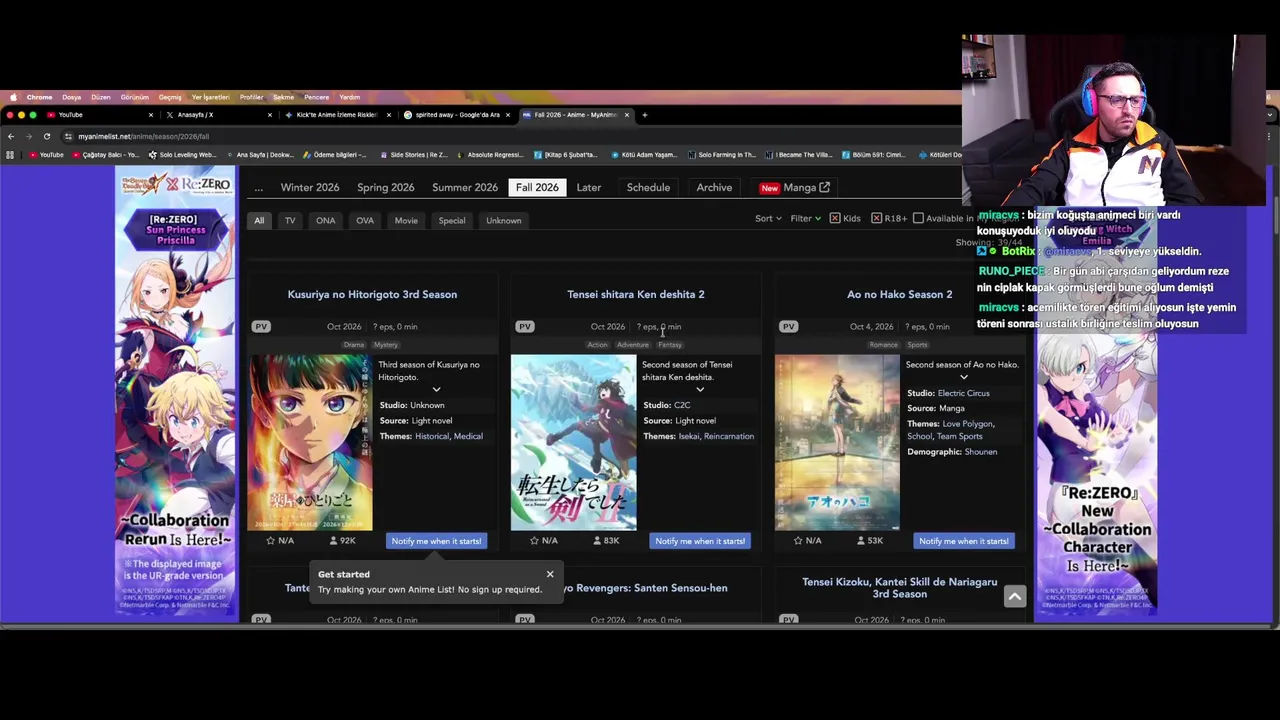Viewport: 1280px width, 720px height.
Task: Notify me when Tensei shitara Ken starts
Action: pos(700,541)
